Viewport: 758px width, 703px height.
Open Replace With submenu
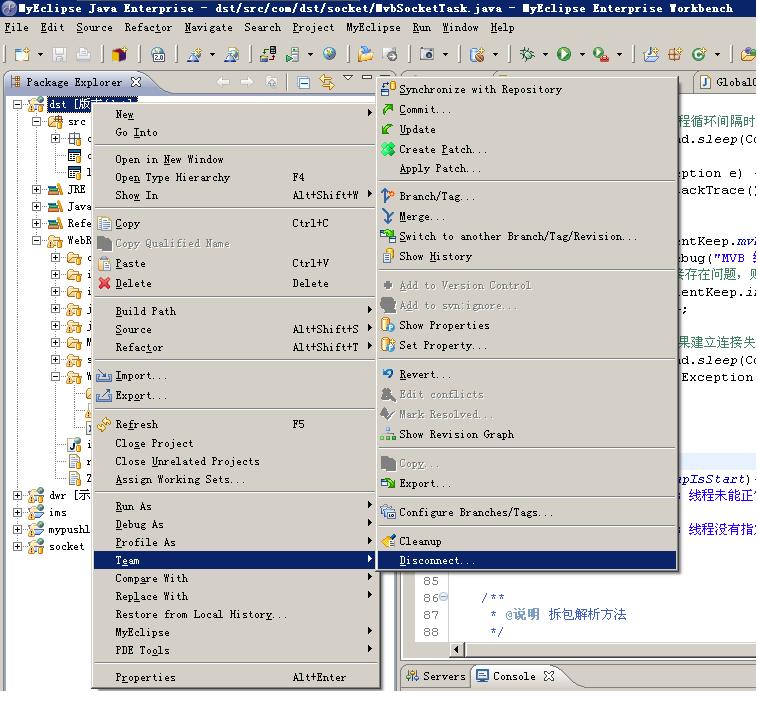235,596
